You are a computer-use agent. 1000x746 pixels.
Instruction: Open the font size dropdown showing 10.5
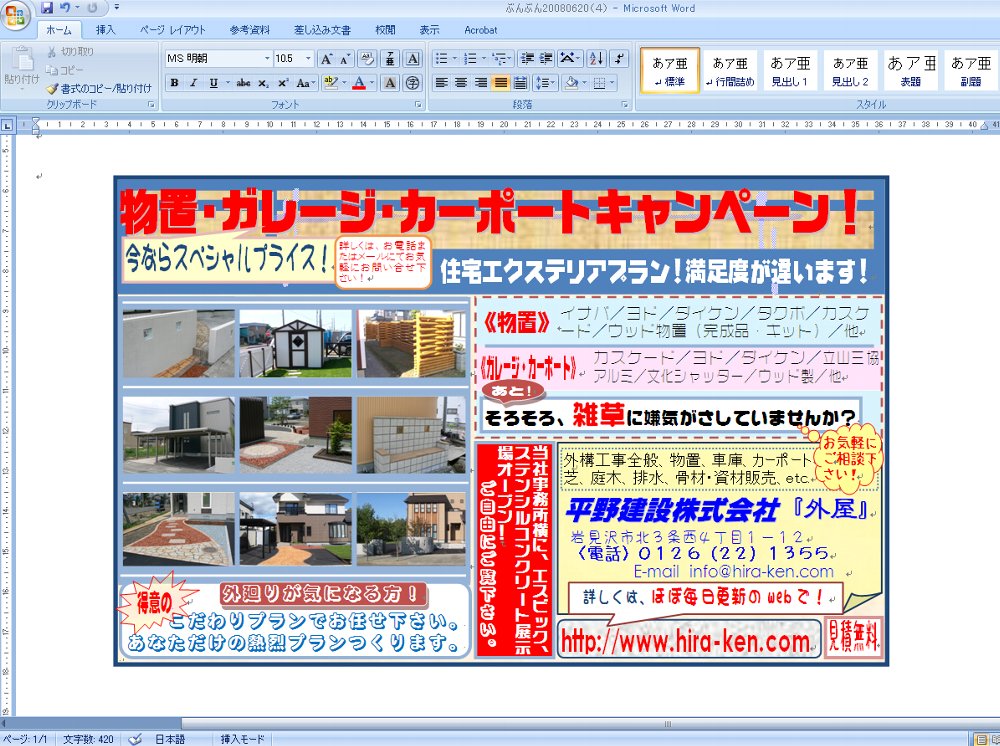tap(308, 59)
